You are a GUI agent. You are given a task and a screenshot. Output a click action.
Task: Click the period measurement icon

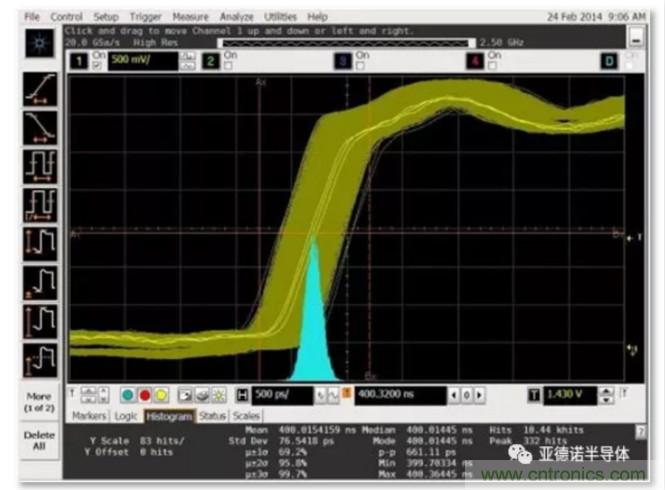(x=40, y=166)
